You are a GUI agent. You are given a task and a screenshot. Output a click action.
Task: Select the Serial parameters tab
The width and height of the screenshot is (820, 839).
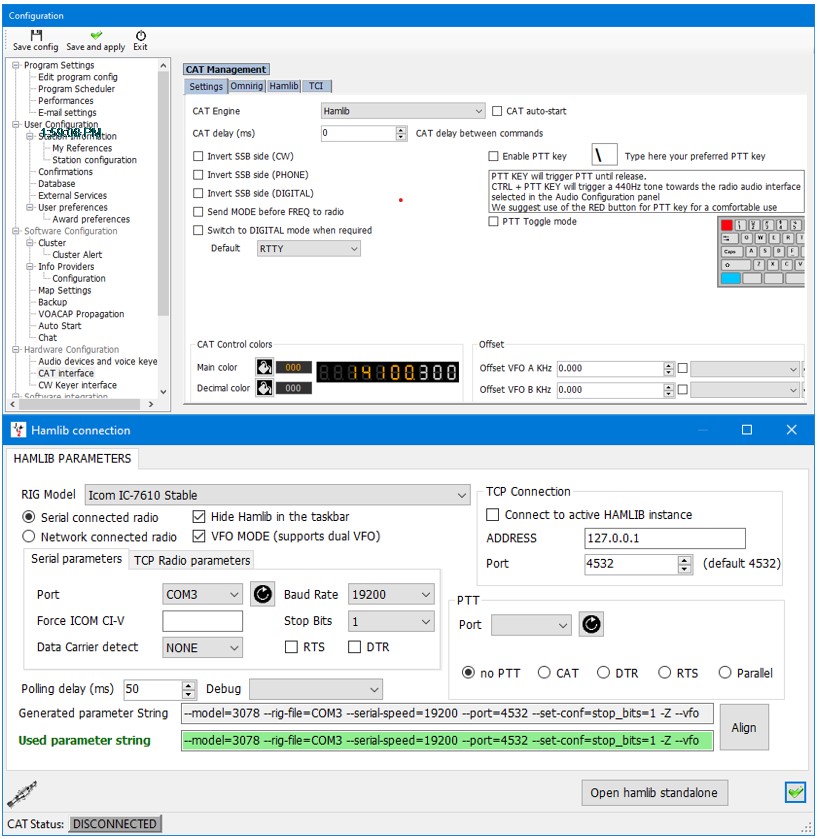pyautogui.click(x=77, y=559)
